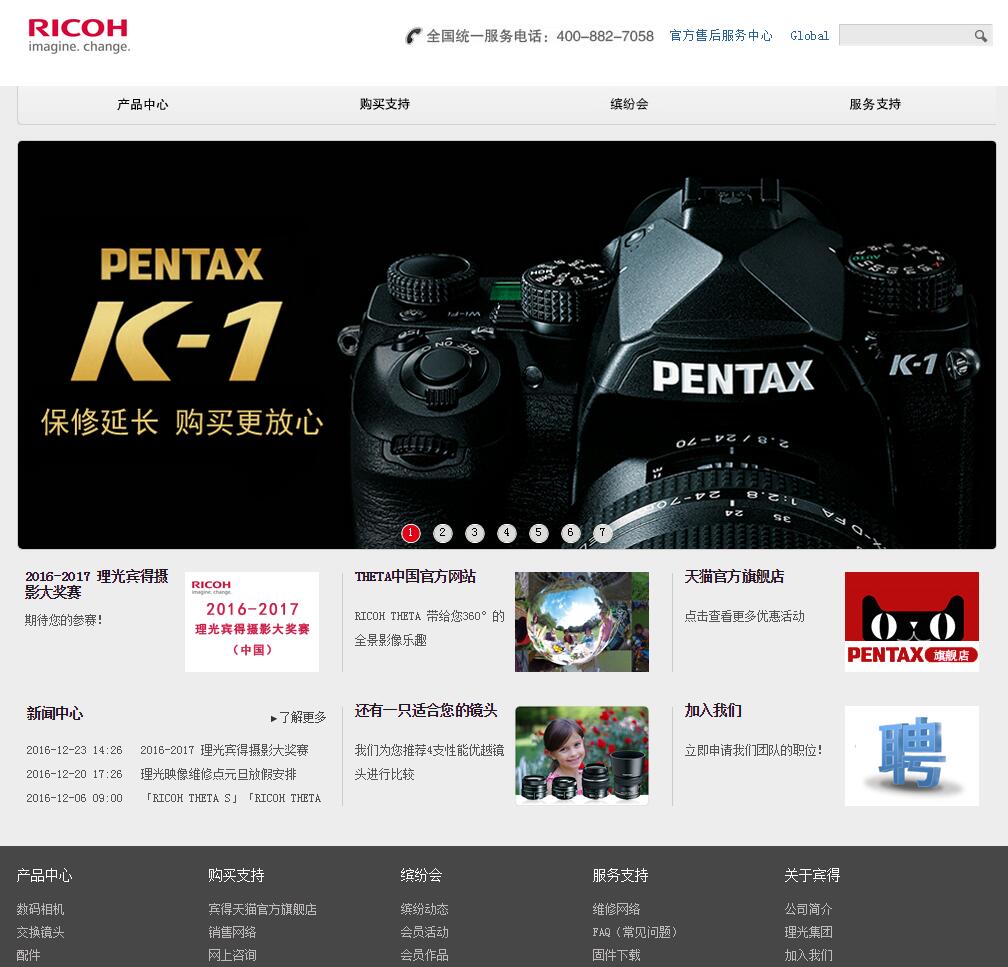Image resolution: width=1008 pixels, height=967 pixels.
Task: Open footer link 公司简介
Action: tap(808, 909)
